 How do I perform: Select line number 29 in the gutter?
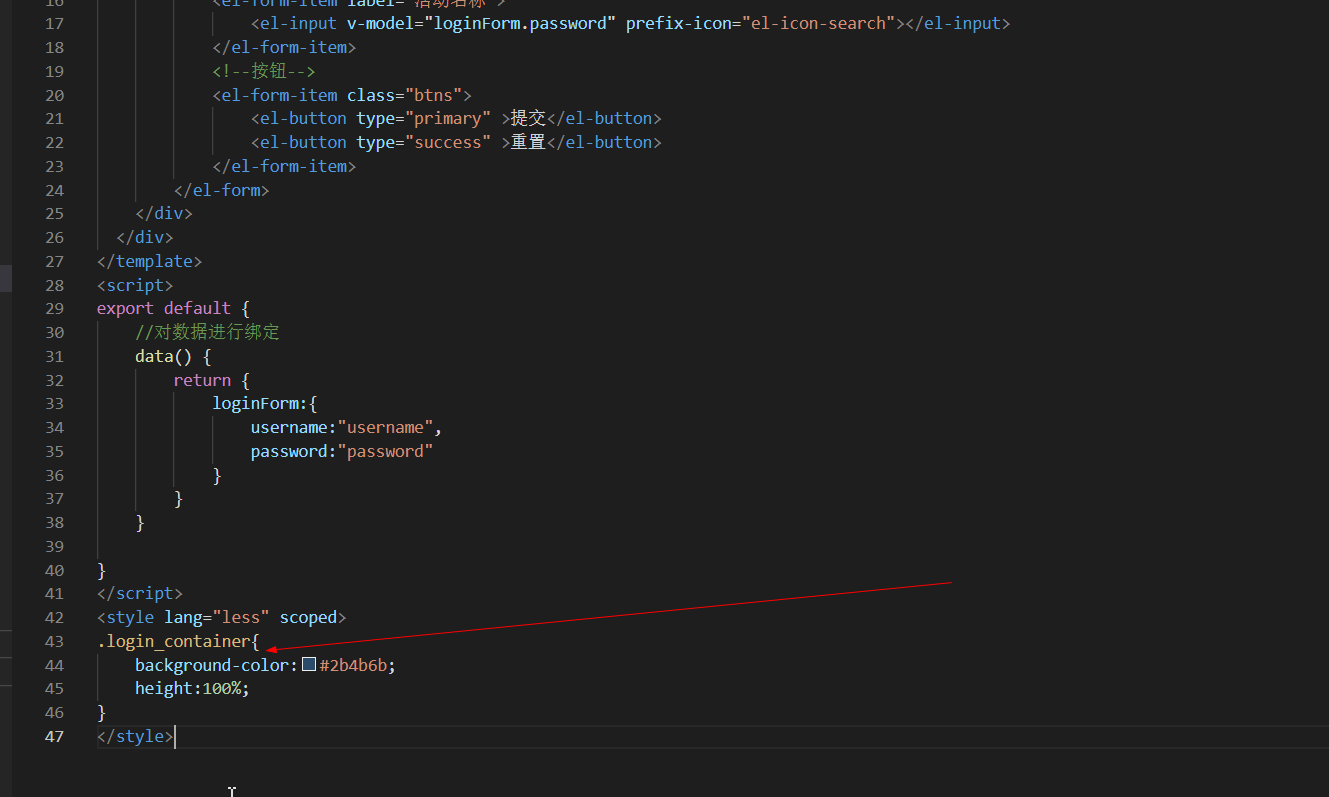point(54,308)
